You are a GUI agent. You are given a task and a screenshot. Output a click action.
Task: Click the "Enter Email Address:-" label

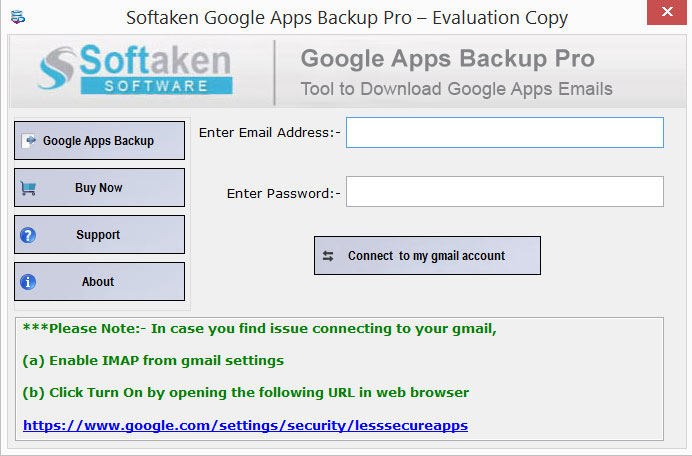270,132
